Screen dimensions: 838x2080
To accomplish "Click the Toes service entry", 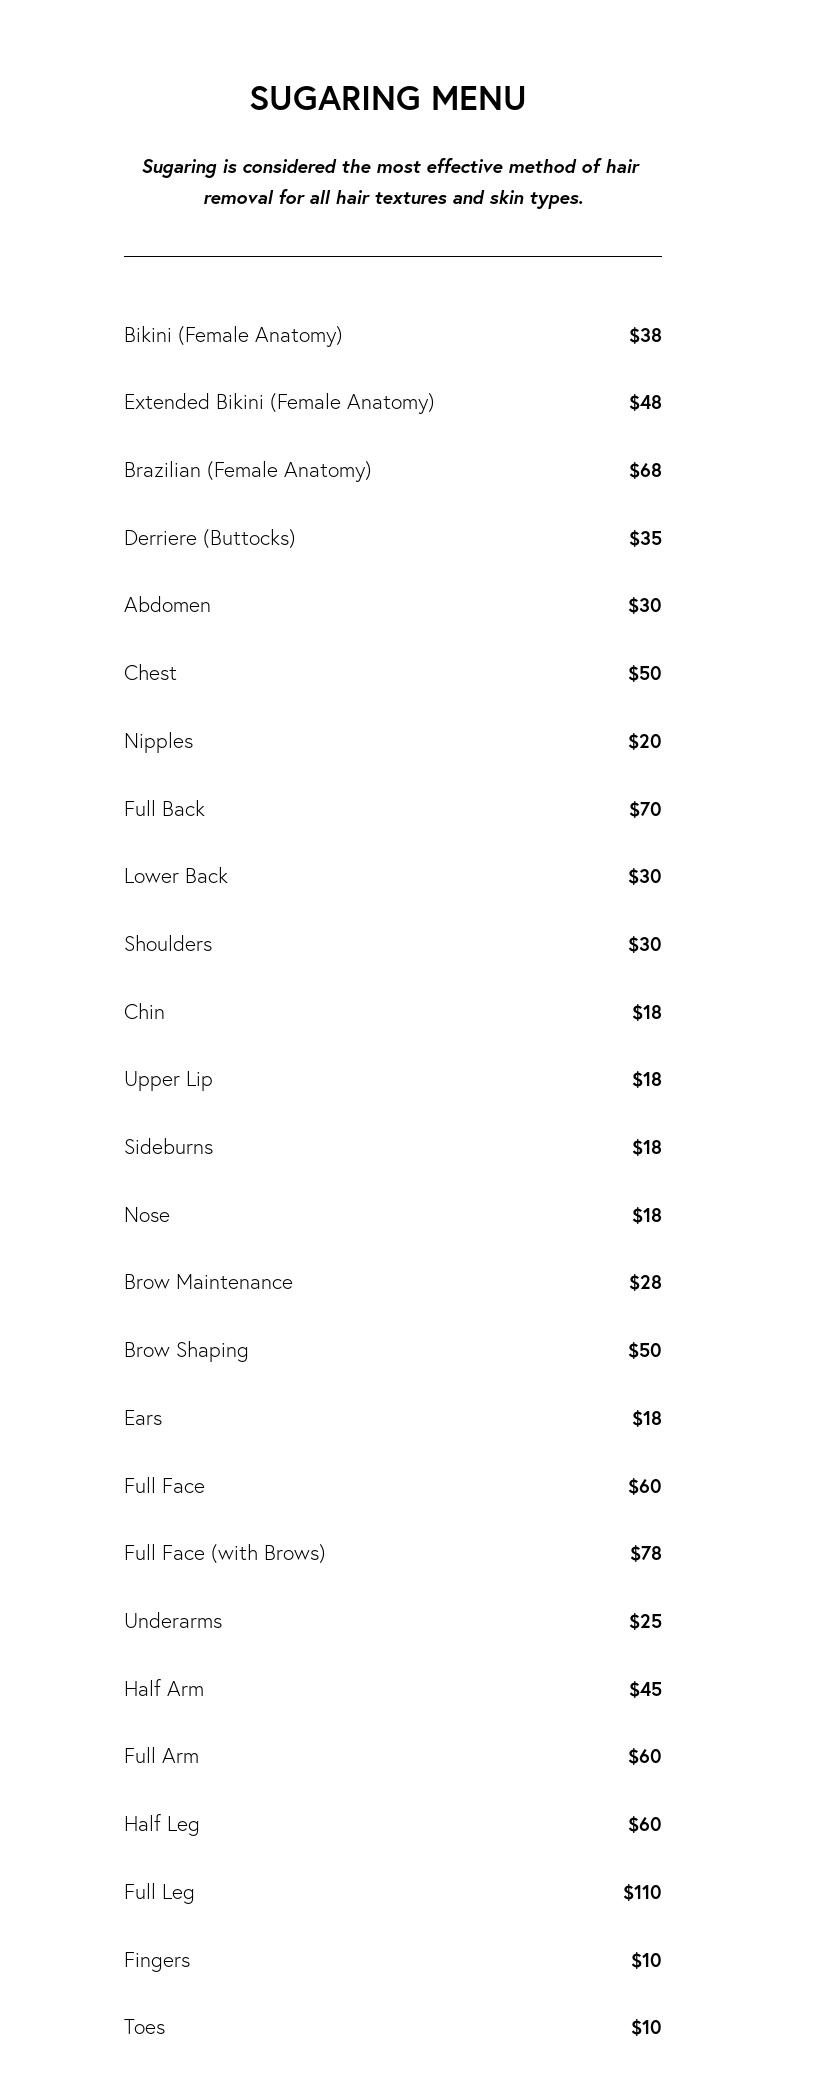I will pos(144,2027).
